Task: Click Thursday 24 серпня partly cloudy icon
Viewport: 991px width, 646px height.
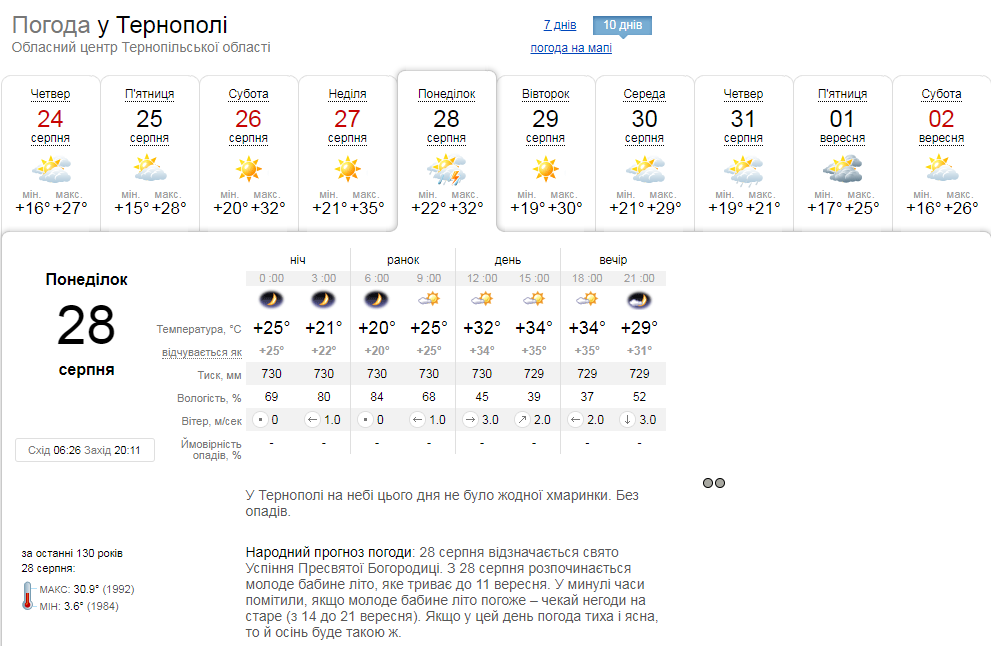Action: [51, 169]
